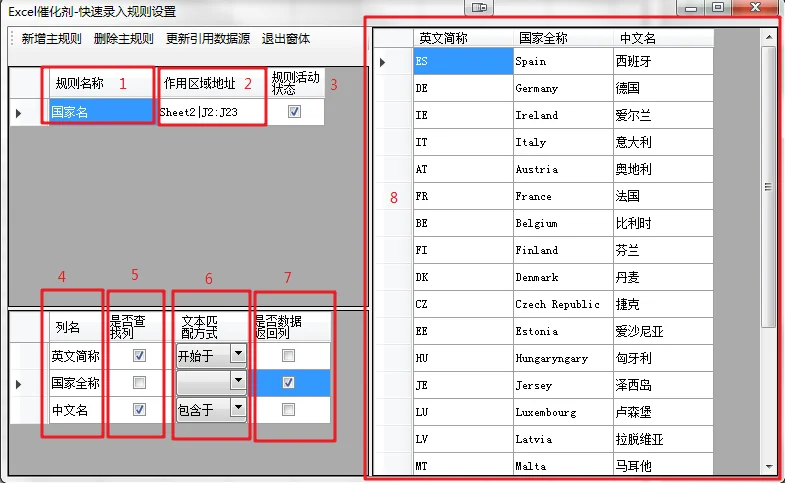Image resolution: width=785 pixels, height=483 pixels.
Task: Click the scroll up arrow of data grid
Action: pyautogui.click(x=768, y=37)
